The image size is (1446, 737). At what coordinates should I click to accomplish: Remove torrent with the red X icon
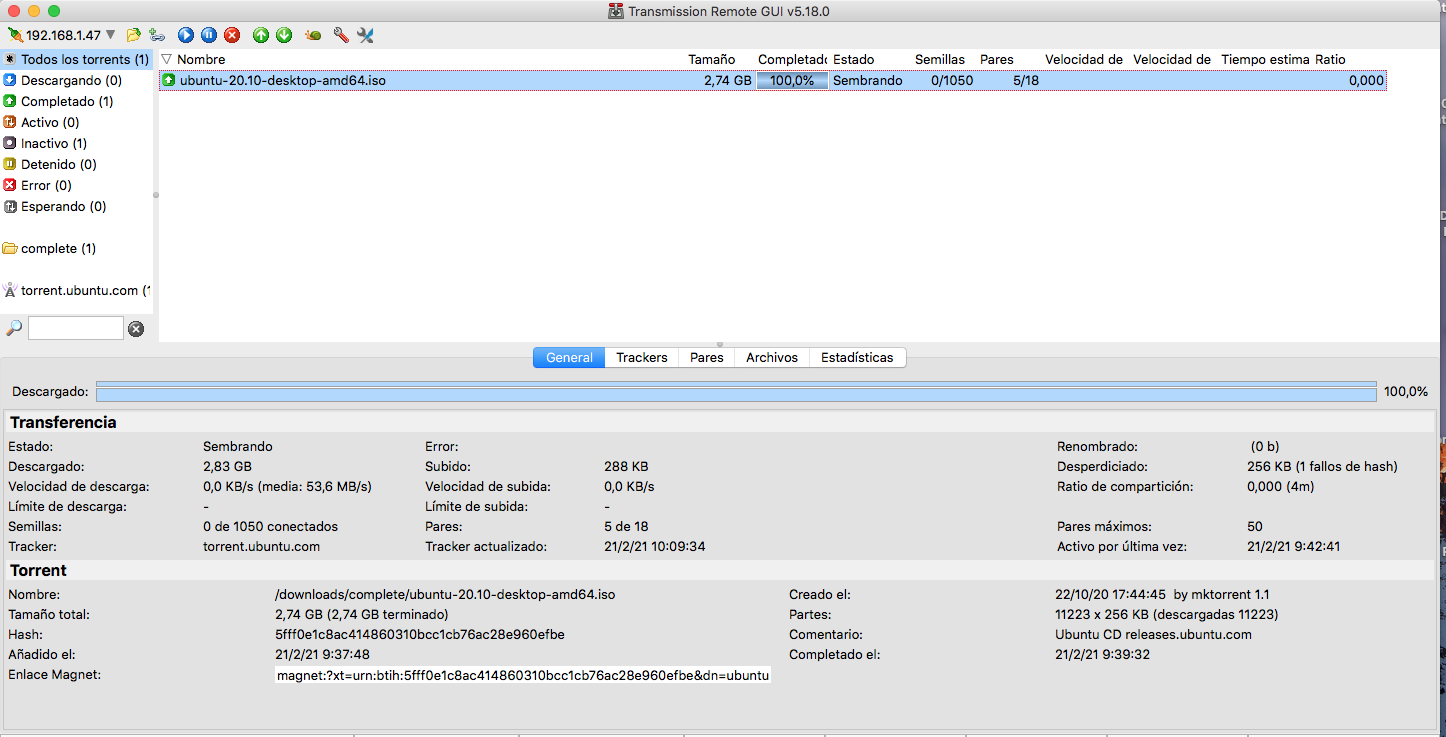pyautogui.click(x=232, y=35)
